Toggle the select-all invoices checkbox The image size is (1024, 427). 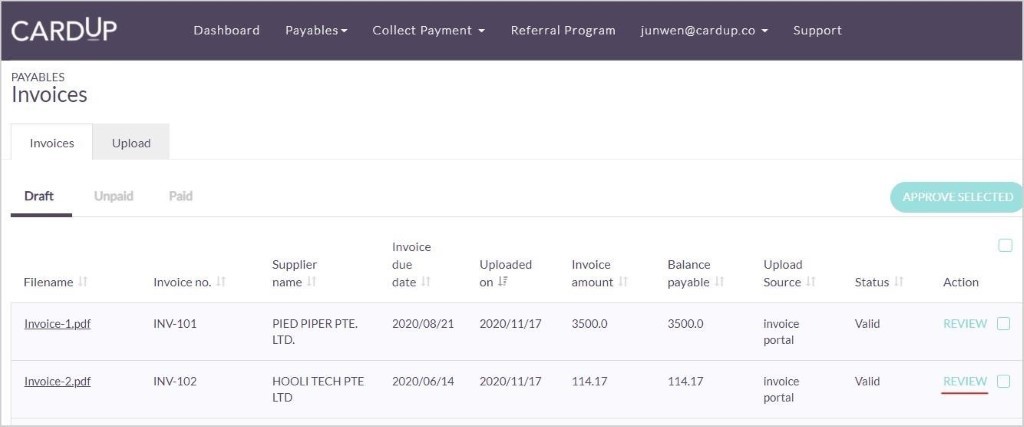click(1005, 246)
